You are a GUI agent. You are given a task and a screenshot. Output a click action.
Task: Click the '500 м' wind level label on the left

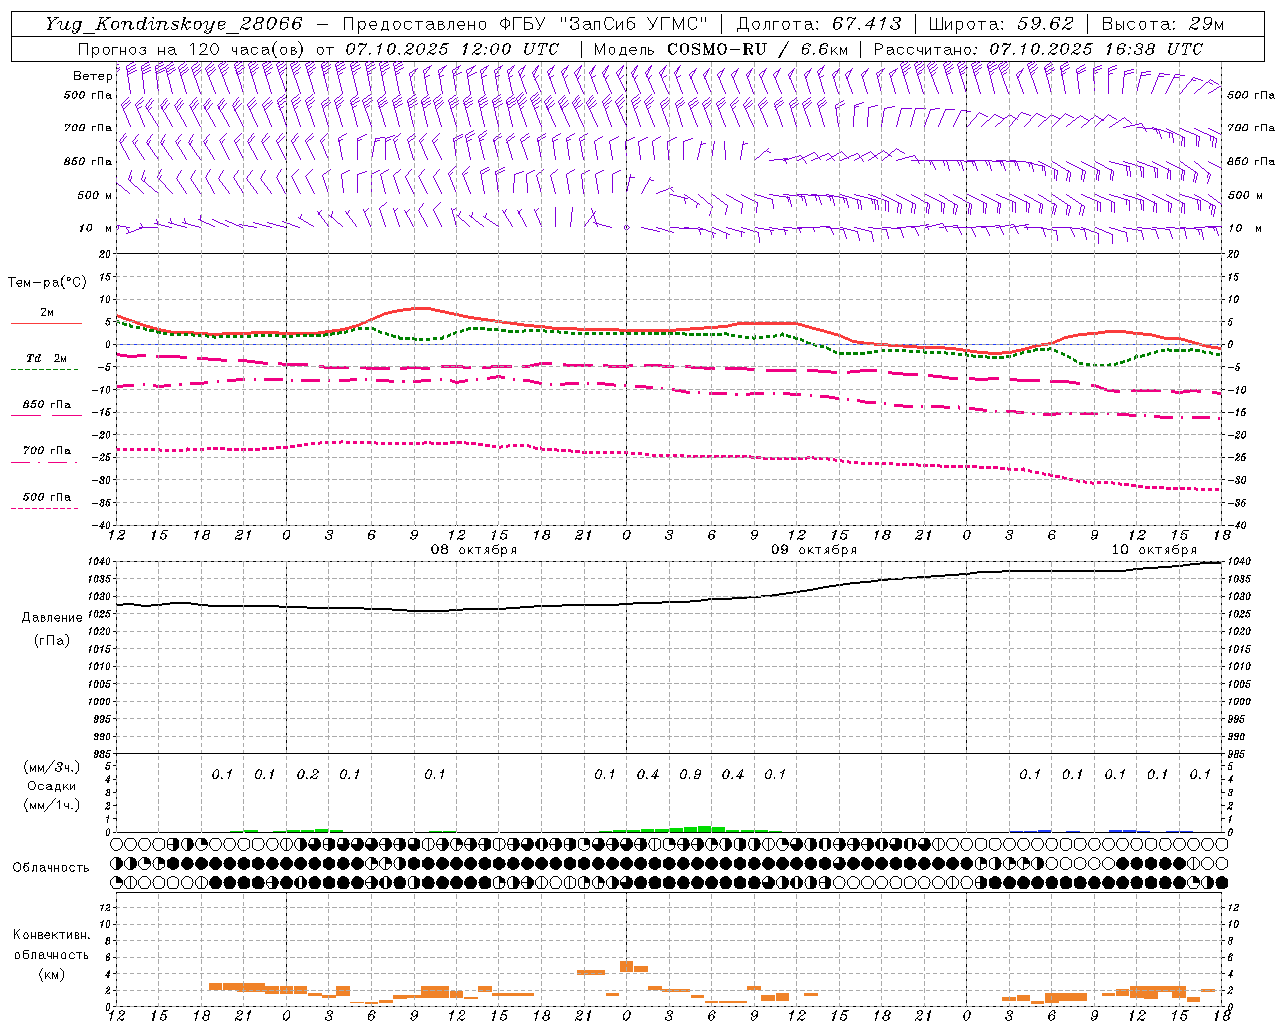click(95, 195)
